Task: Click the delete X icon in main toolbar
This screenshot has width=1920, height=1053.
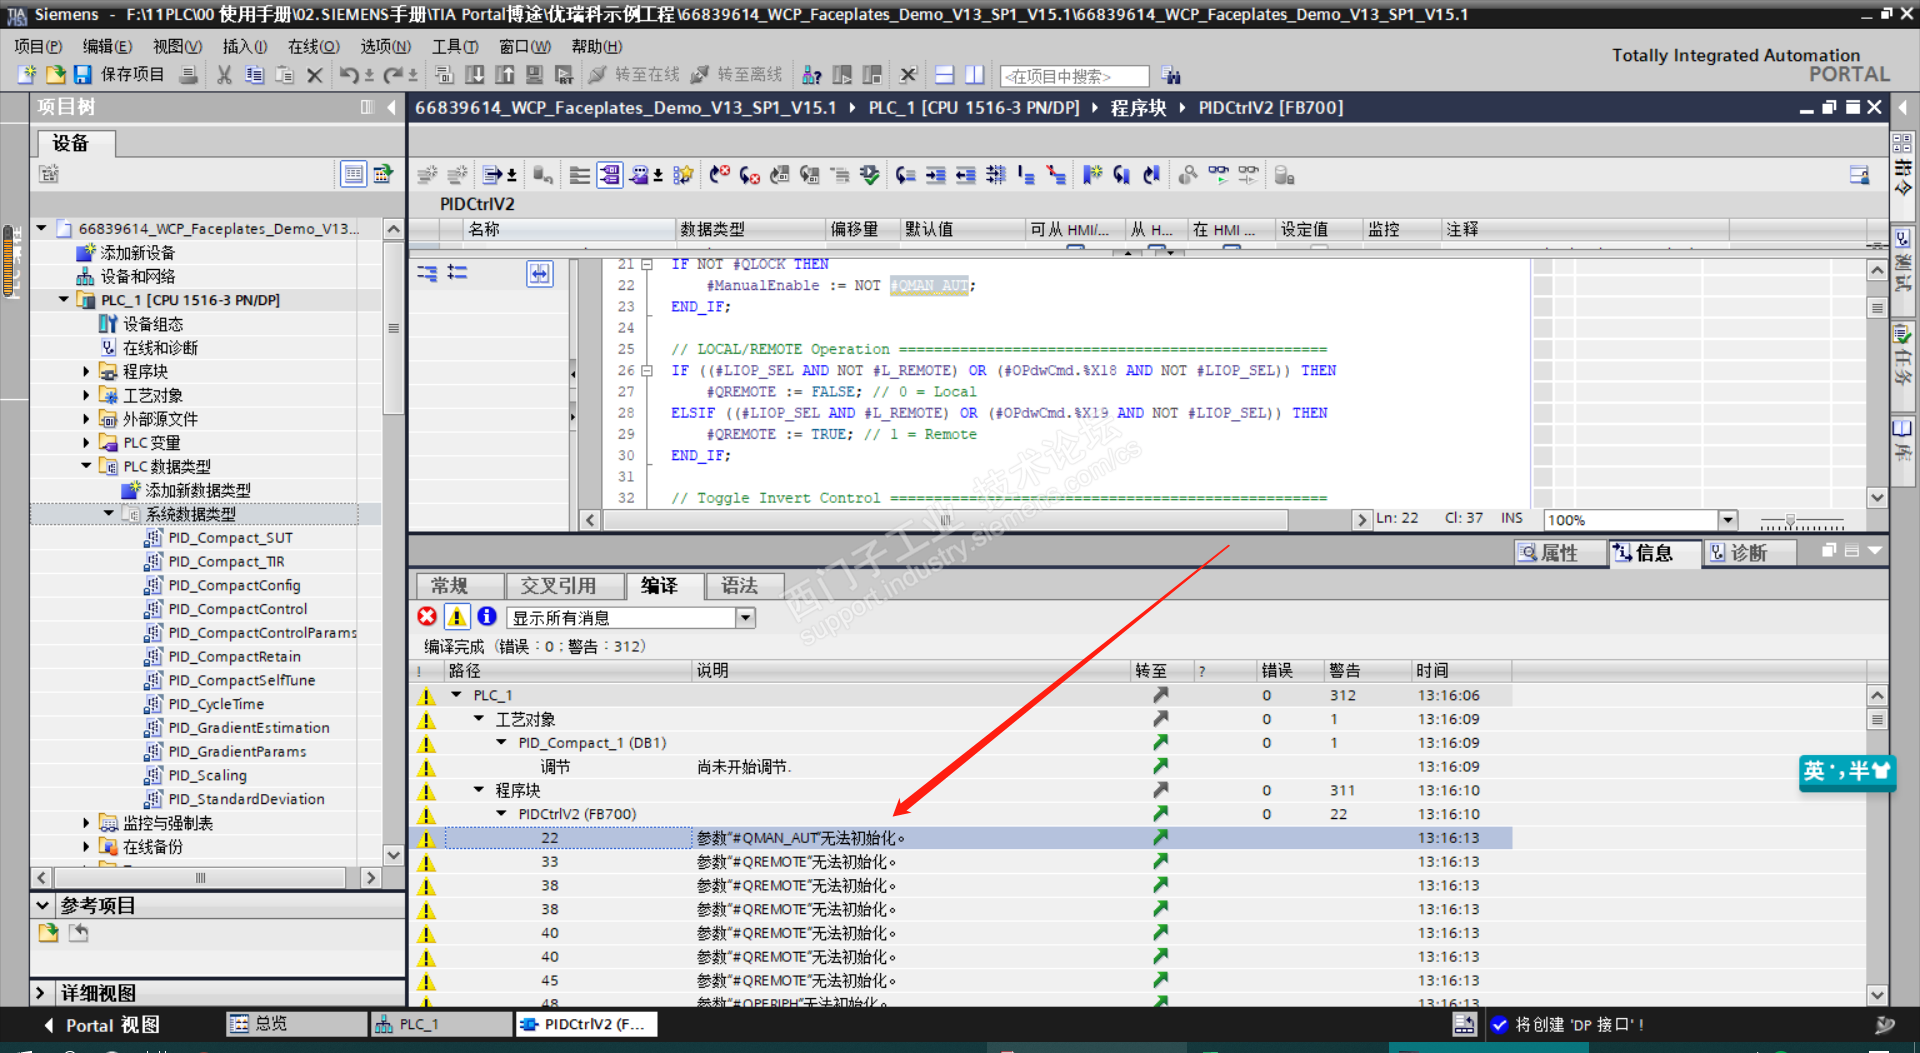Action: (x=314, y=75)
